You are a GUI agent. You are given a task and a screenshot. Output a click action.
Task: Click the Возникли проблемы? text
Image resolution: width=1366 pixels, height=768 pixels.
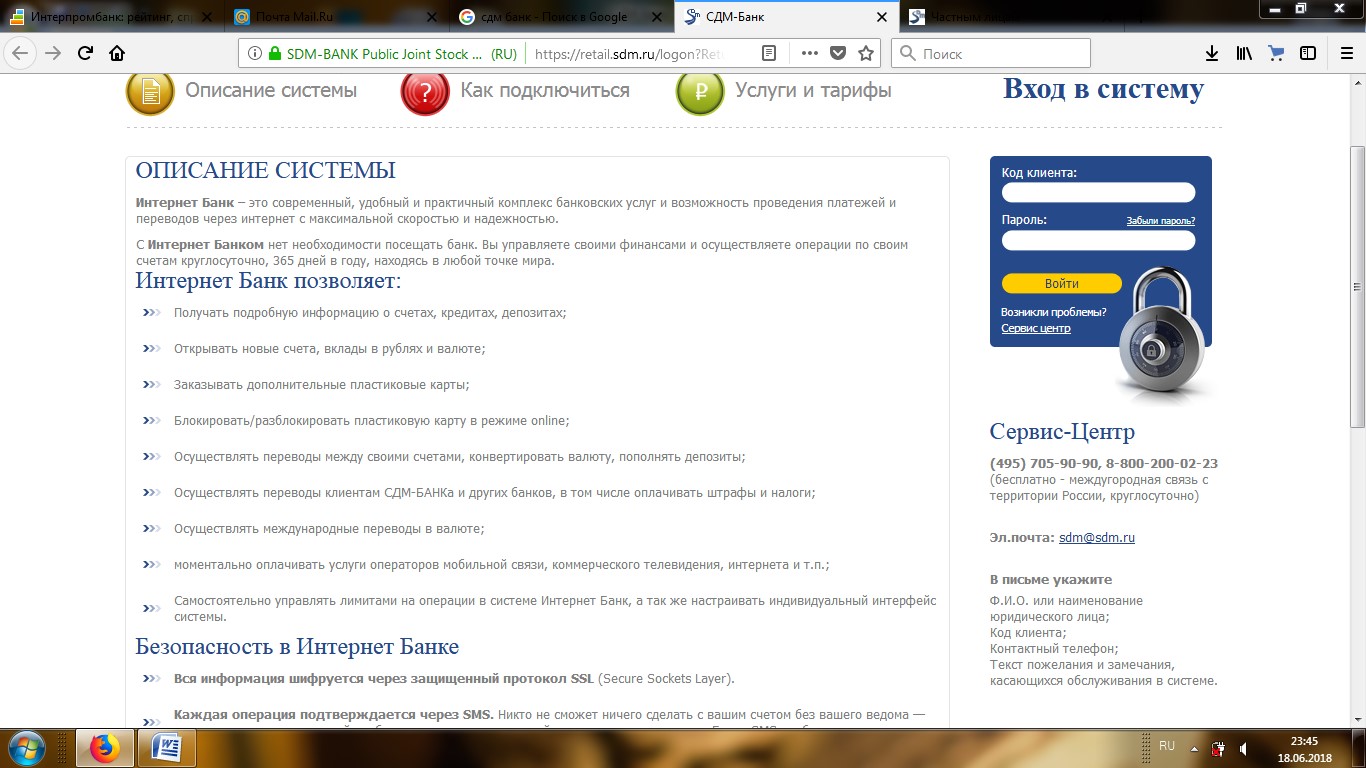coord(1054,312)
